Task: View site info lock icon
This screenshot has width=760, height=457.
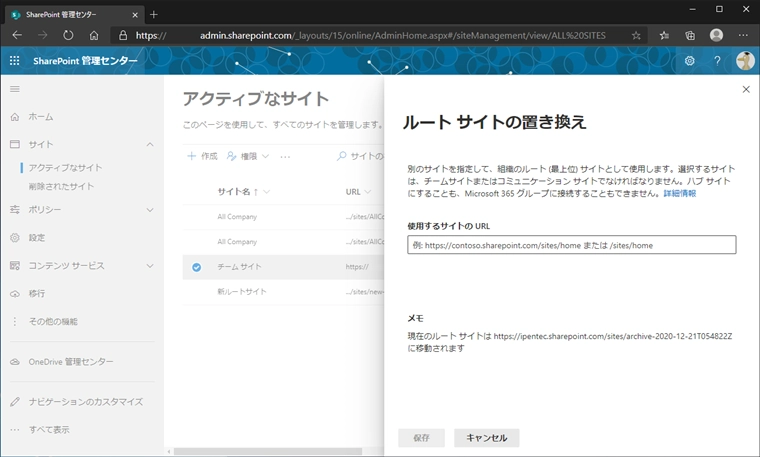Action: (123, 35)
